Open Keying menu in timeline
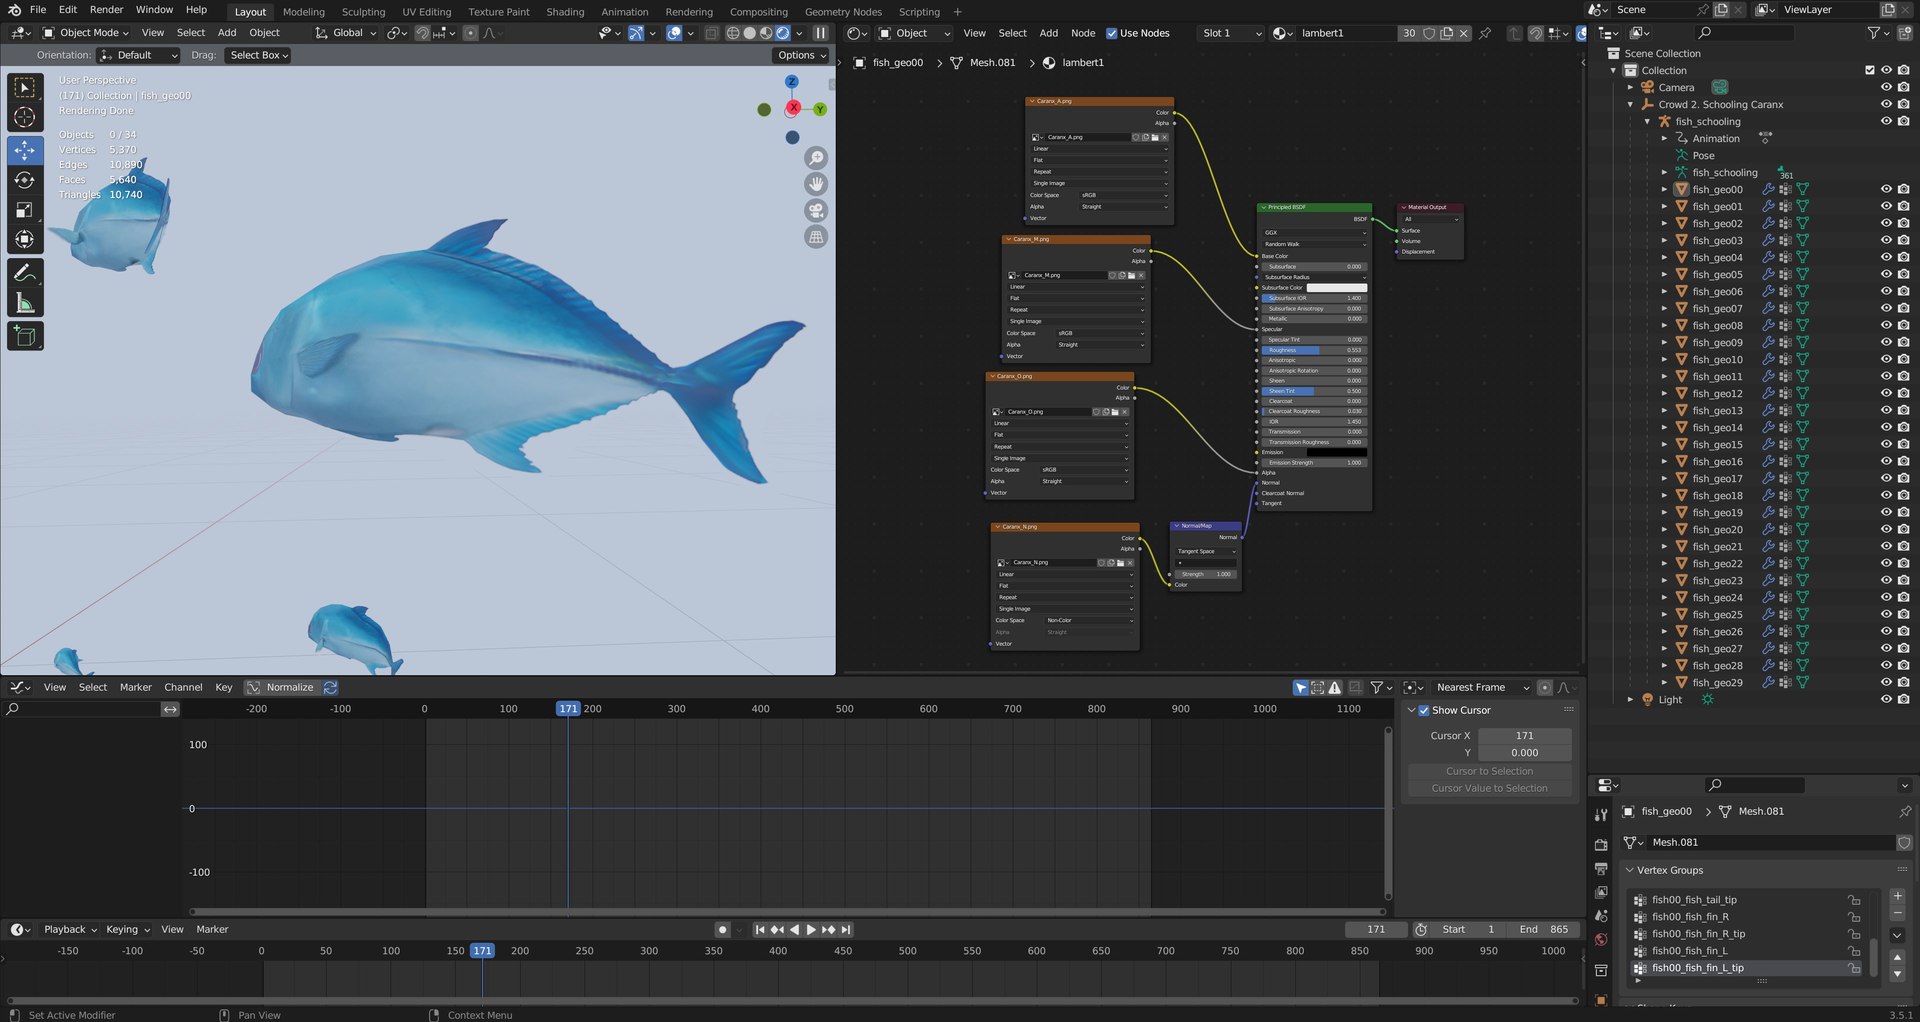This screenshot has width=1920, height=1022. (127, 930)
